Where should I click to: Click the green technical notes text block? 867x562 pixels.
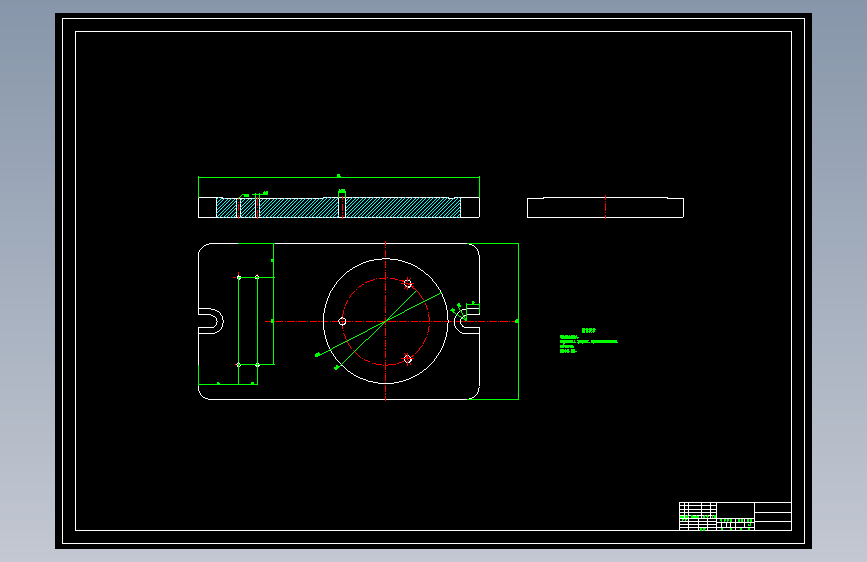588,341
